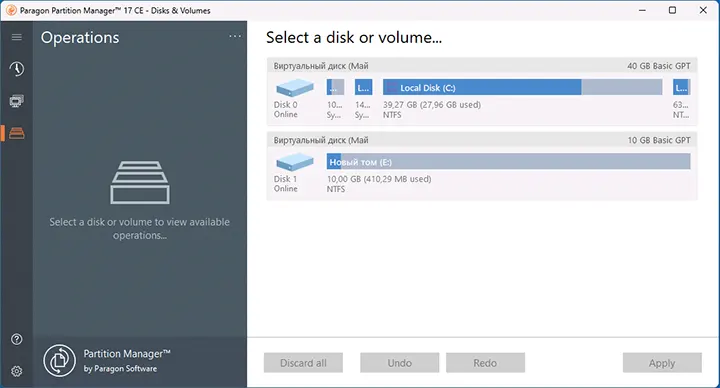The height and width of the screenshot is (388, 720).
Task: Click the Disk 0 Online label
Action: pyautogui.click(x=286, y=110)
